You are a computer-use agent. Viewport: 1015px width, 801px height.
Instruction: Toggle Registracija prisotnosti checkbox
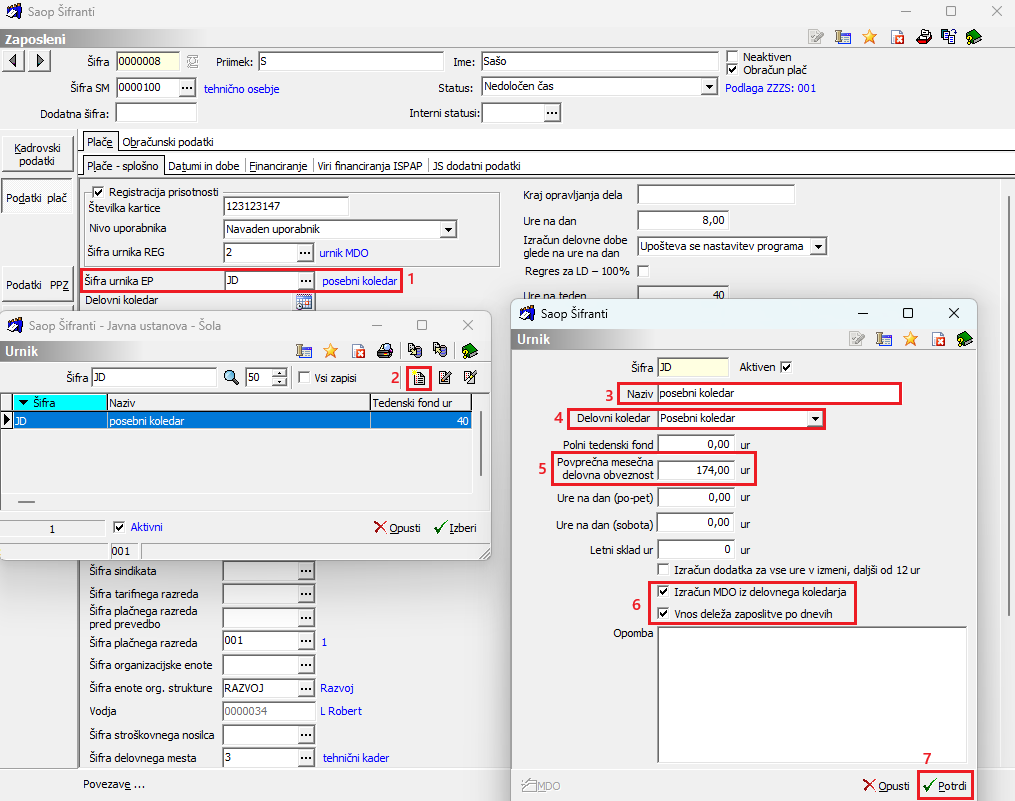coord(98,192)
